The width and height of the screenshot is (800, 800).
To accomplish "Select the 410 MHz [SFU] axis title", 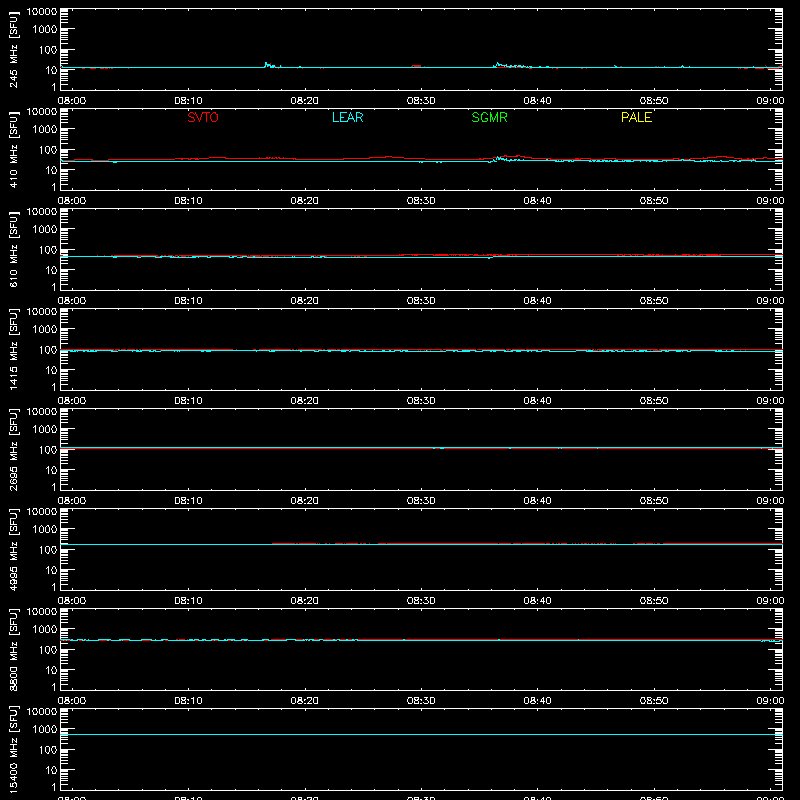I will click(13, 149).
